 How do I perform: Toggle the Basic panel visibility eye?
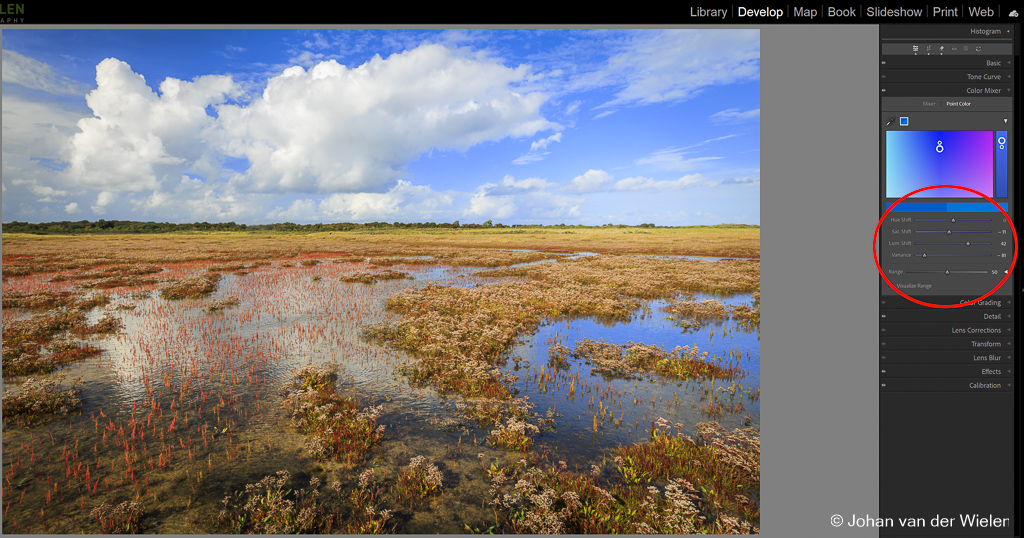(x=884, y=63)
